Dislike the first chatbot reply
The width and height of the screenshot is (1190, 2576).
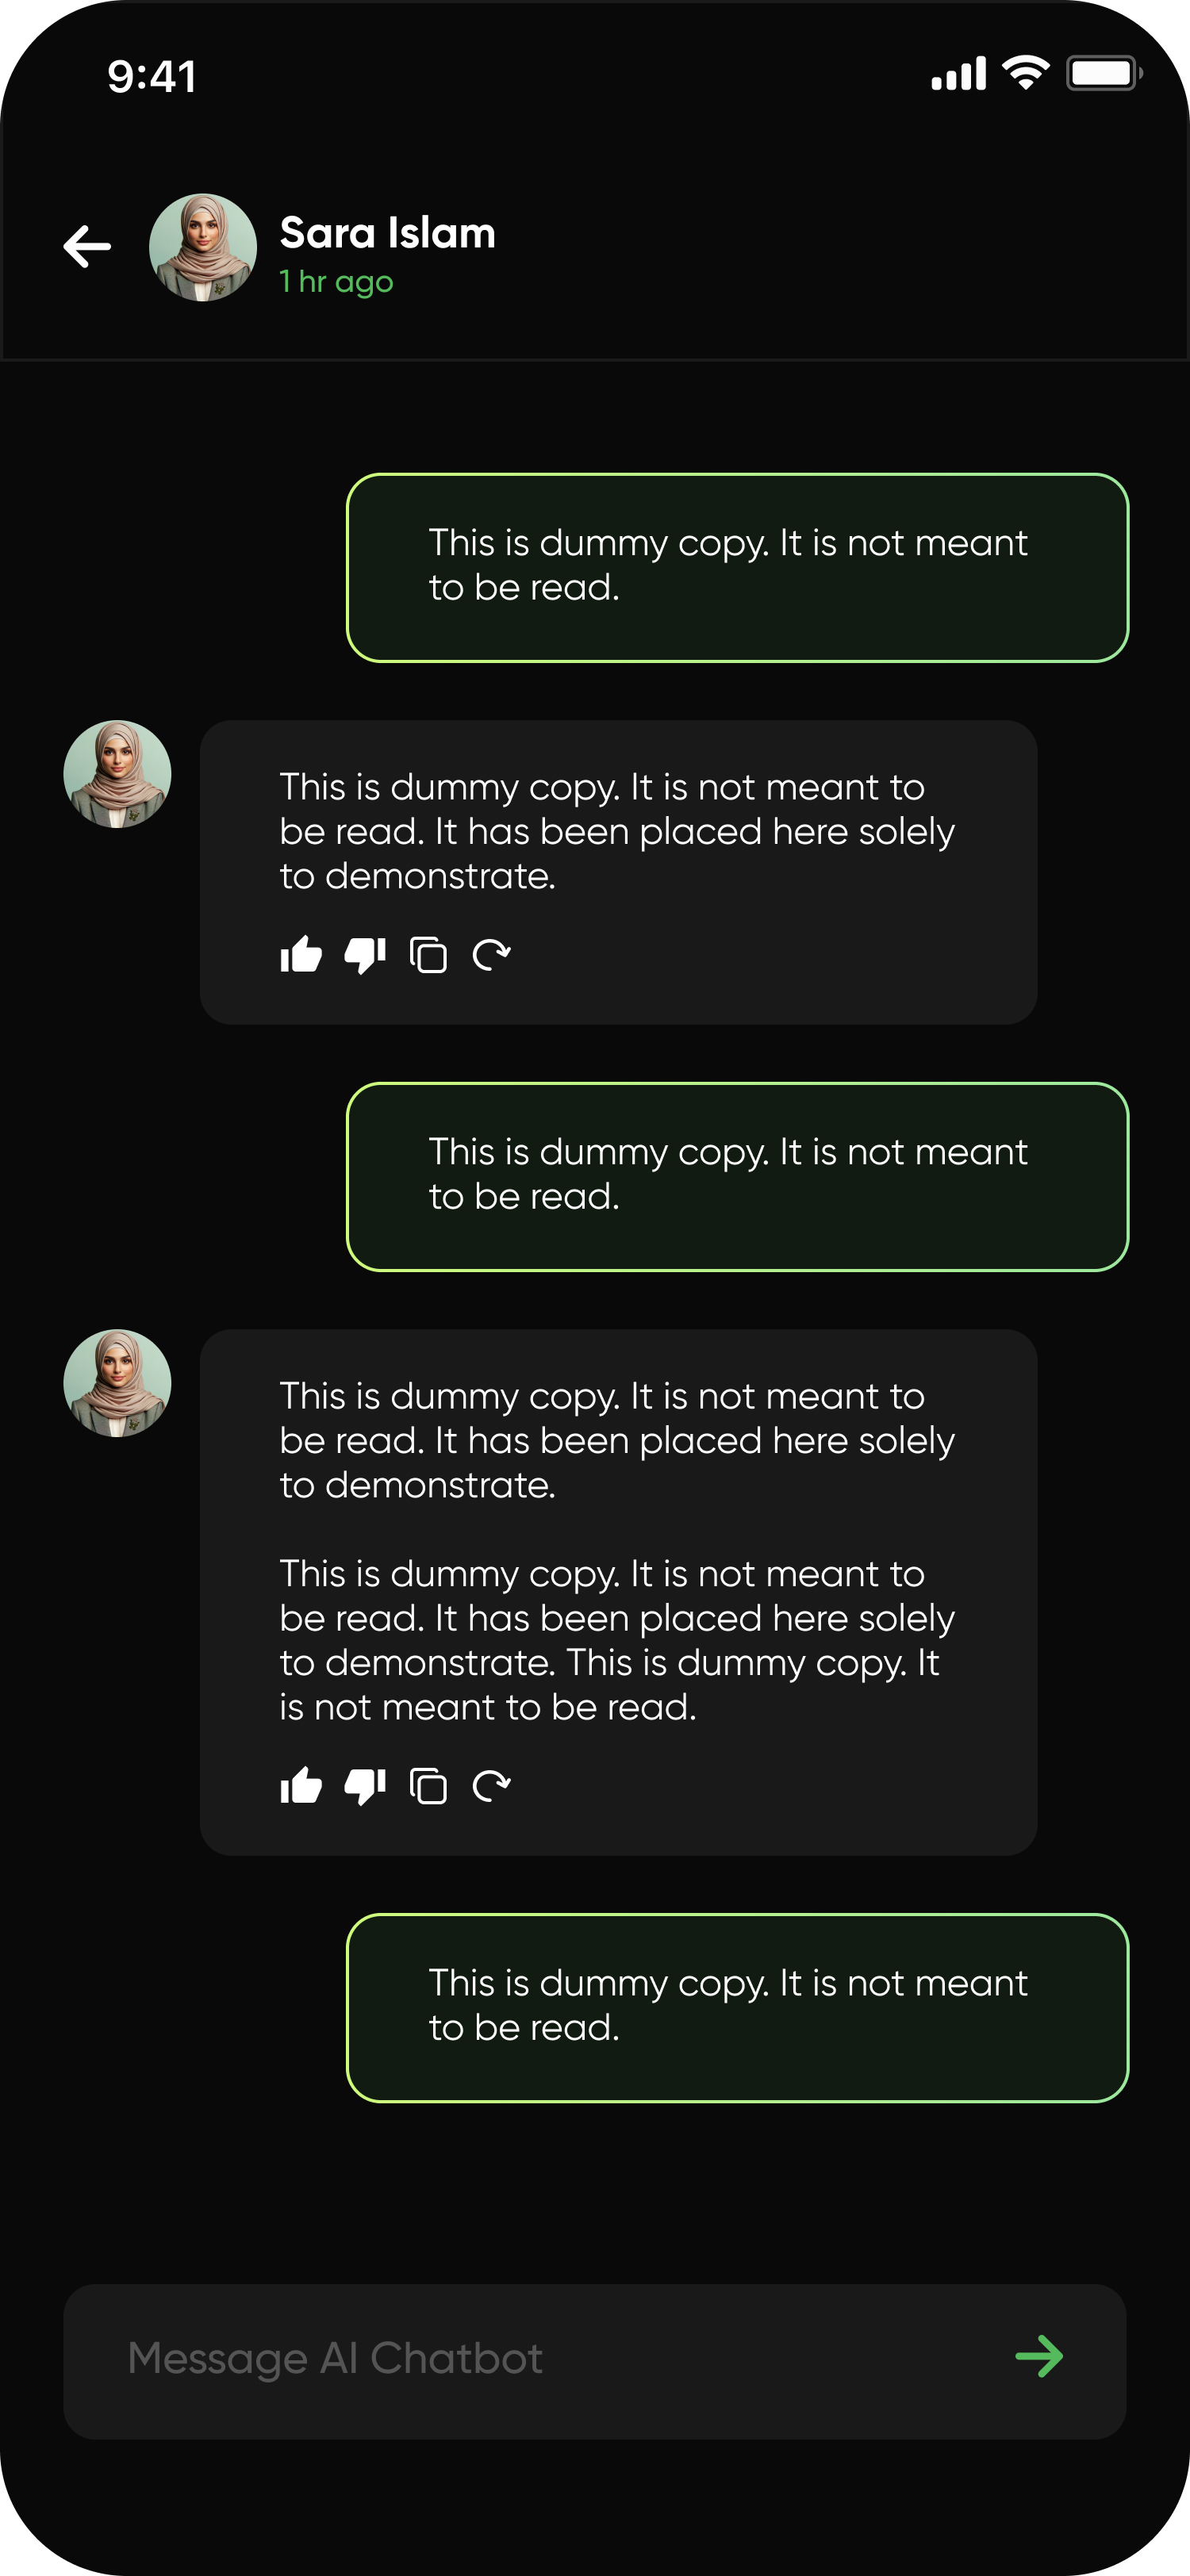coord(365,955)
